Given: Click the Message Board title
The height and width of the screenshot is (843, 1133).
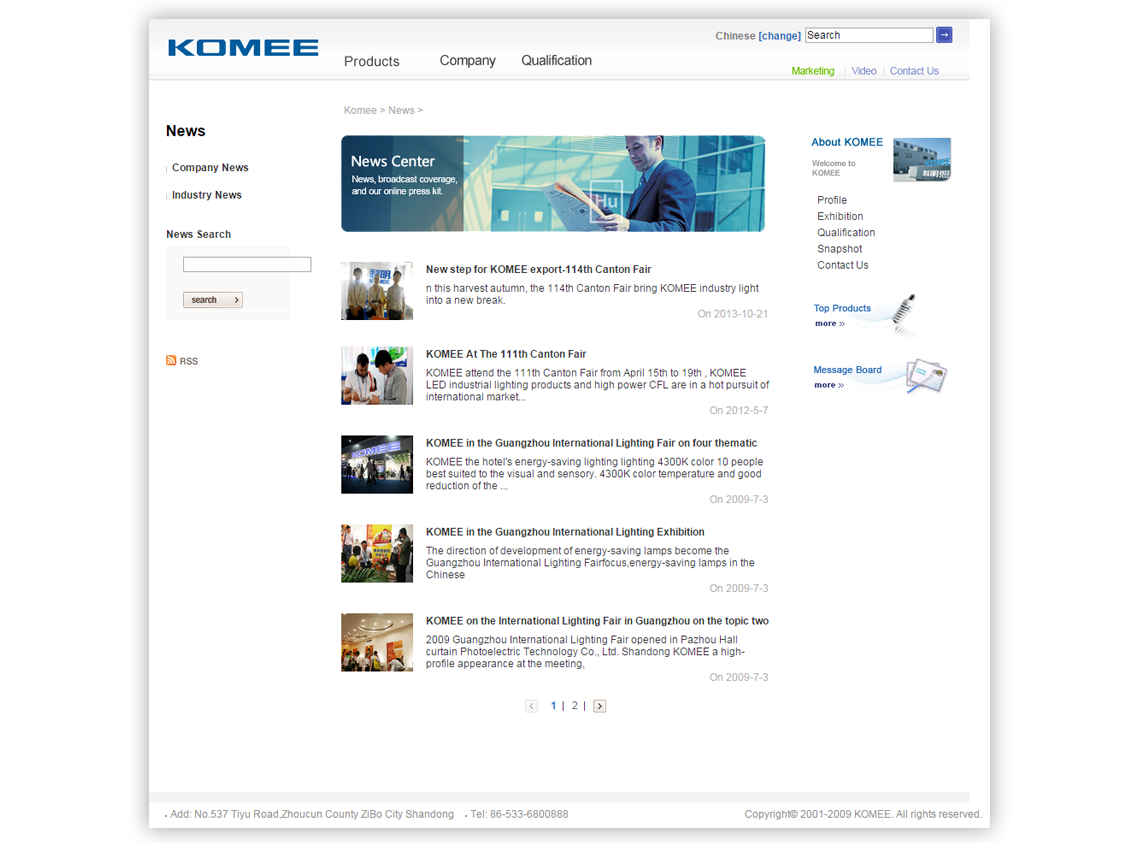Looking at the screenshot, I should point(848,370).
